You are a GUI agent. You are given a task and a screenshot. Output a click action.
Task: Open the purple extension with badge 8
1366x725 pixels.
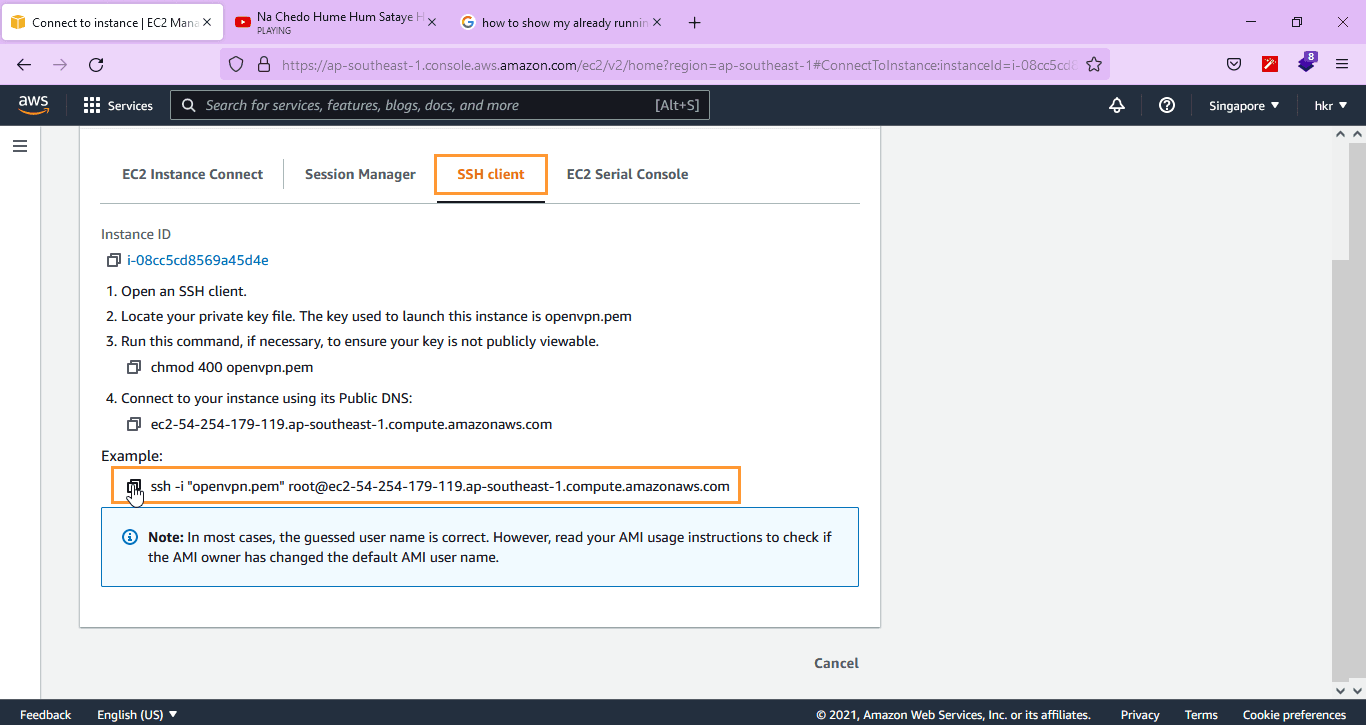pos(1307,63)
